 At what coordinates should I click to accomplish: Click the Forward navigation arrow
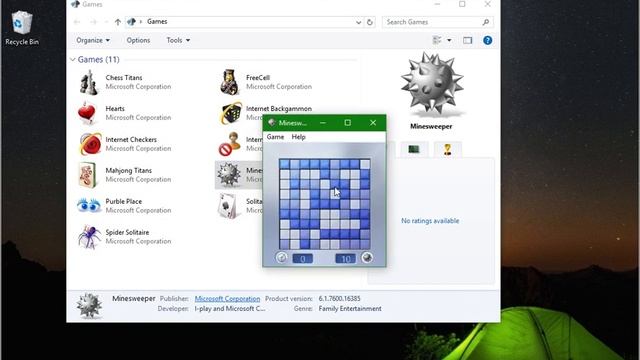point(93,22)
